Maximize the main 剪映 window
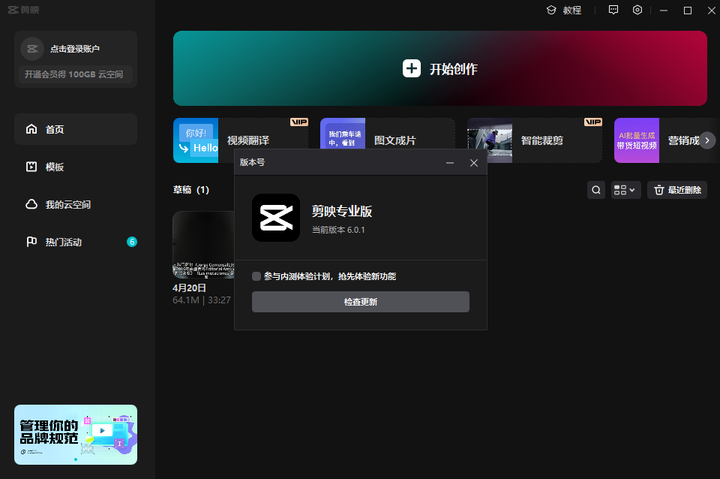Screen dimensions: 720x479 click(687, 10)
